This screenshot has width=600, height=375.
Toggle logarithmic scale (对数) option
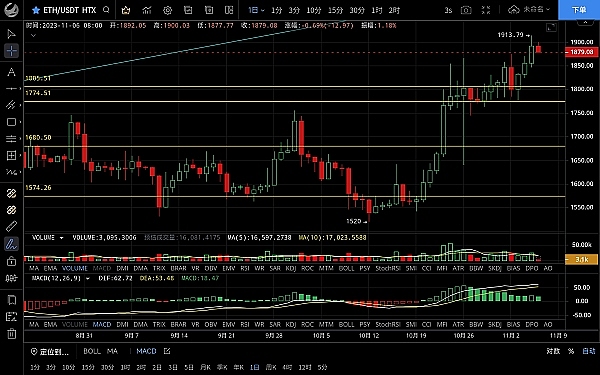553,351
